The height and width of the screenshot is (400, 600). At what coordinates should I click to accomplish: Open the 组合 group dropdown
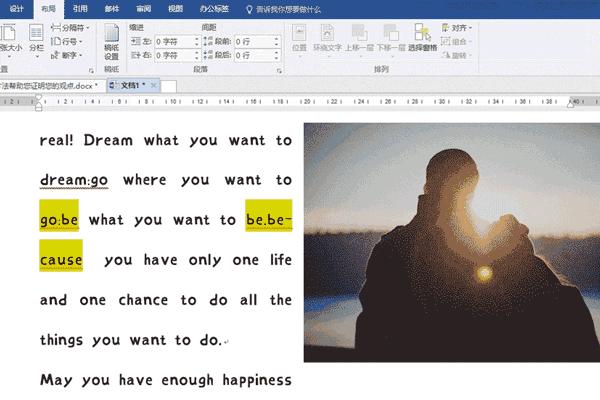click(x=456, y=41)
